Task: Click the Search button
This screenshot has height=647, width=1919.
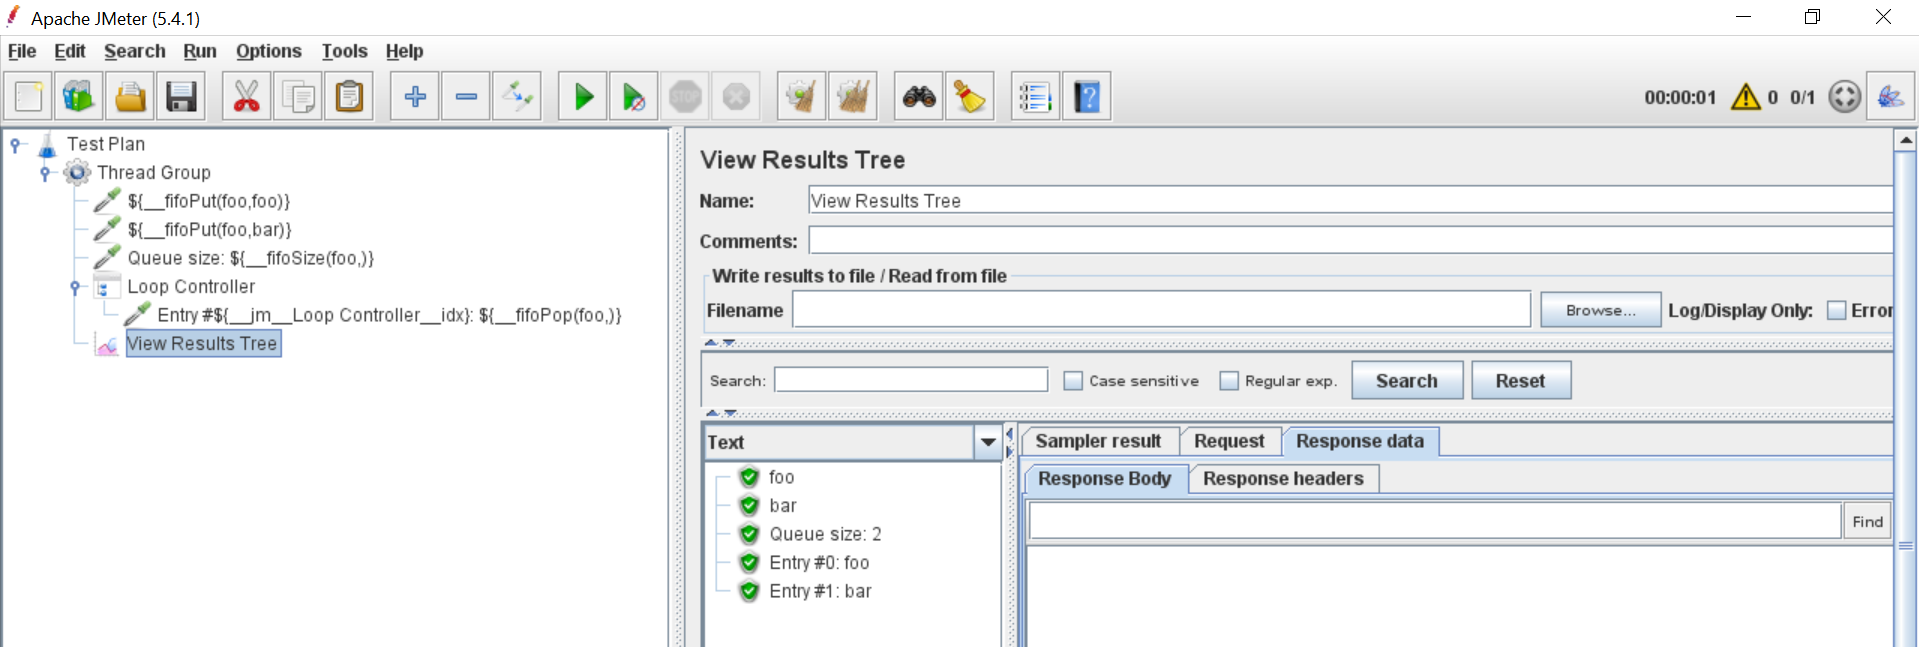Action: click(1407, 381)
